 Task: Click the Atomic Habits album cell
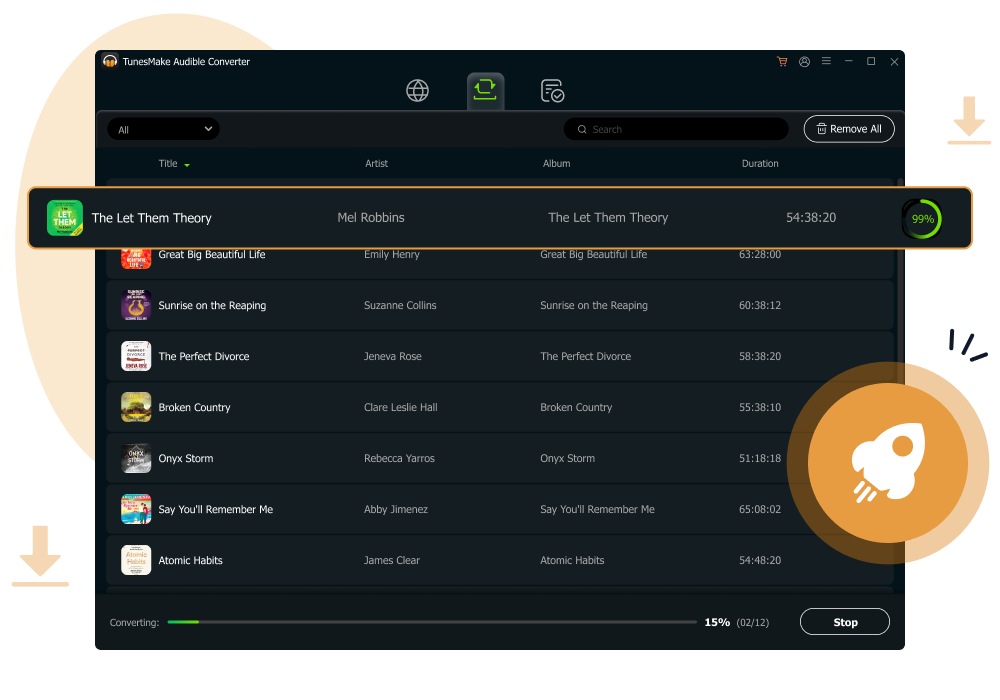(572, 560)
